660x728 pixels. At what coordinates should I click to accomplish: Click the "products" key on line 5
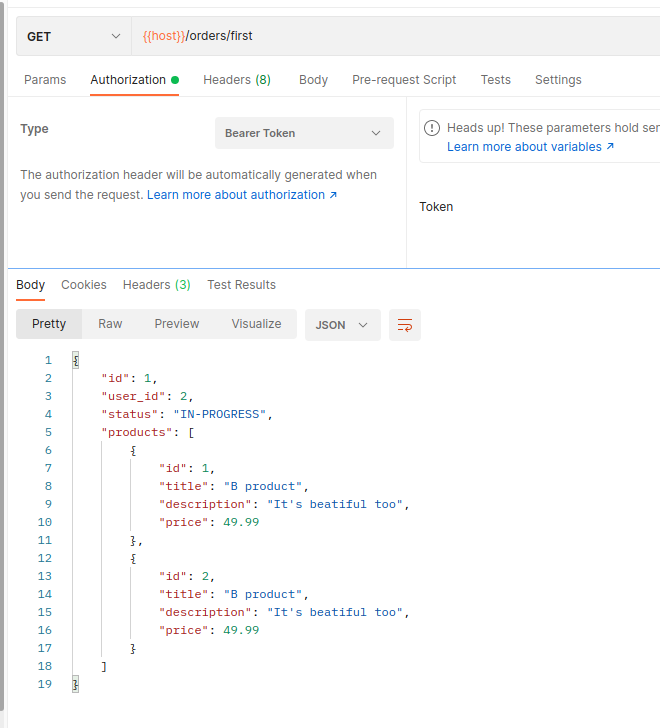click(x=136, y=432)
